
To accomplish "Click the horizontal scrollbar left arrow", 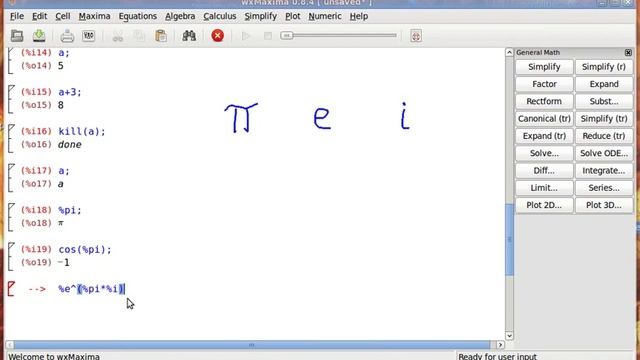I will point(10,345).
